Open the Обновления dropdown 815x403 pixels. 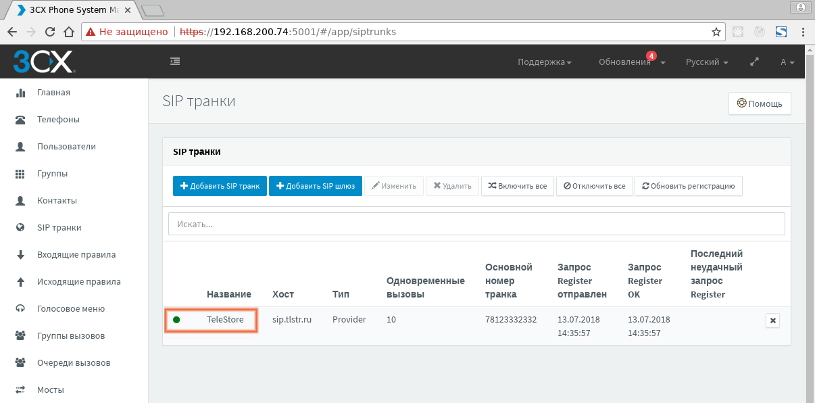pyautogui.click(x=632, y=62)
